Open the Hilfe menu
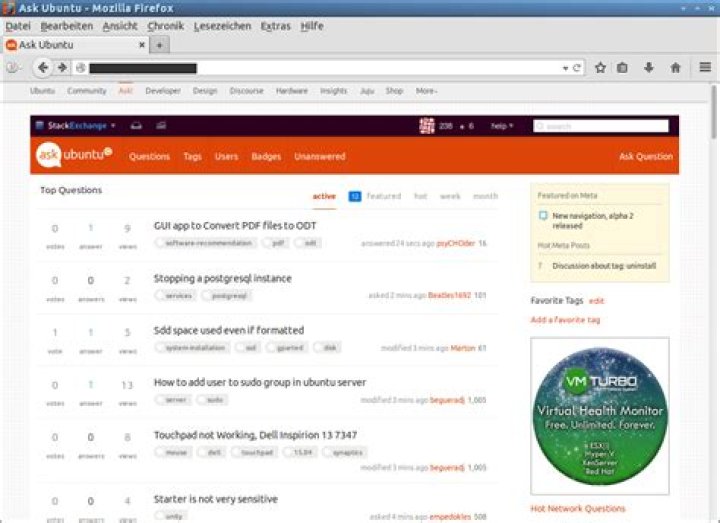 (312, 26)
